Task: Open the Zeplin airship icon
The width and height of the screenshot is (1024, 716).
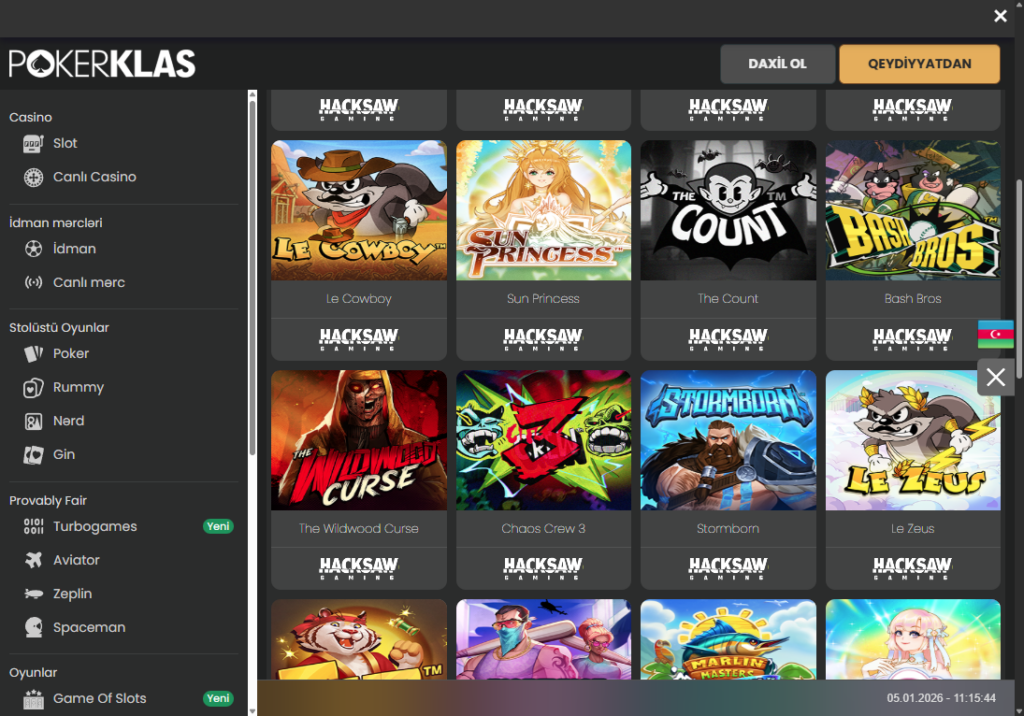Action: click(x=33, y=594)
